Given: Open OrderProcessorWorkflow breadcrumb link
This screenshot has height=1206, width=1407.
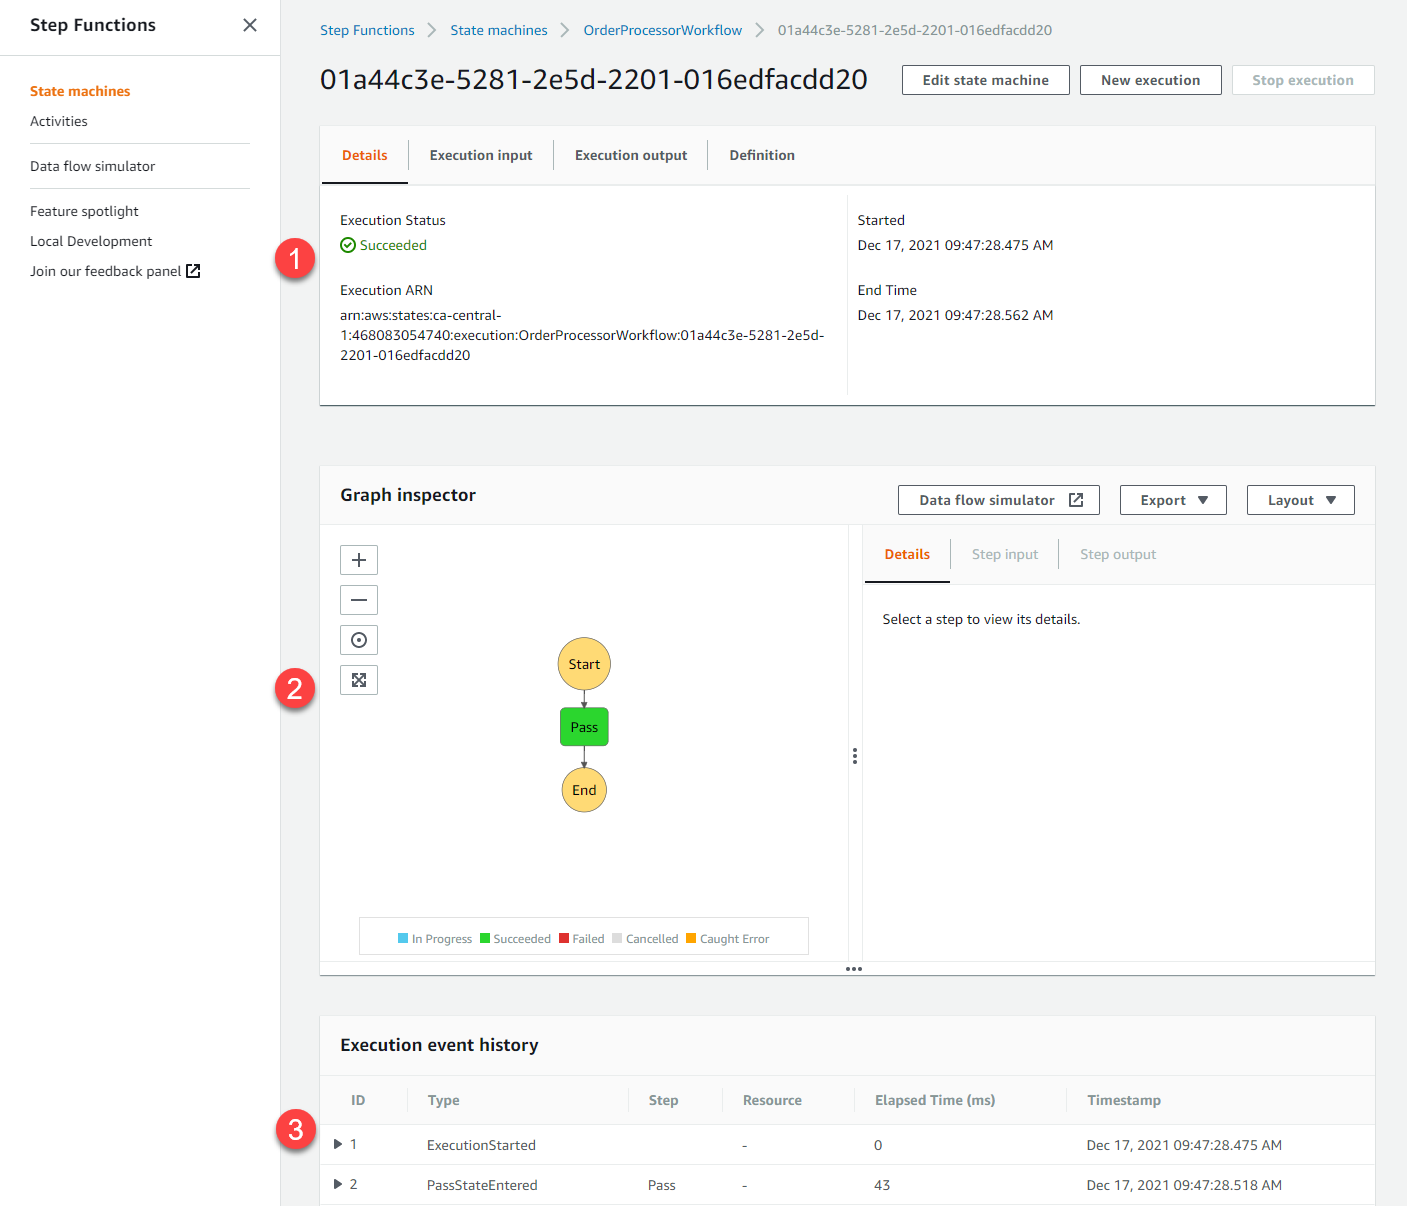Looking at the screenshot, I should [663, 30].
